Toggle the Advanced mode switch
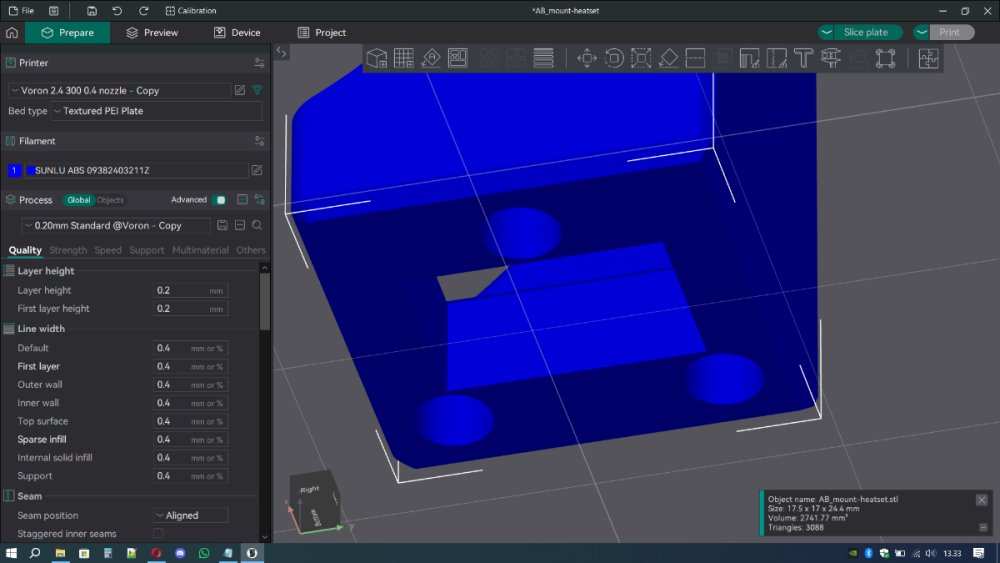 (219, 200)
